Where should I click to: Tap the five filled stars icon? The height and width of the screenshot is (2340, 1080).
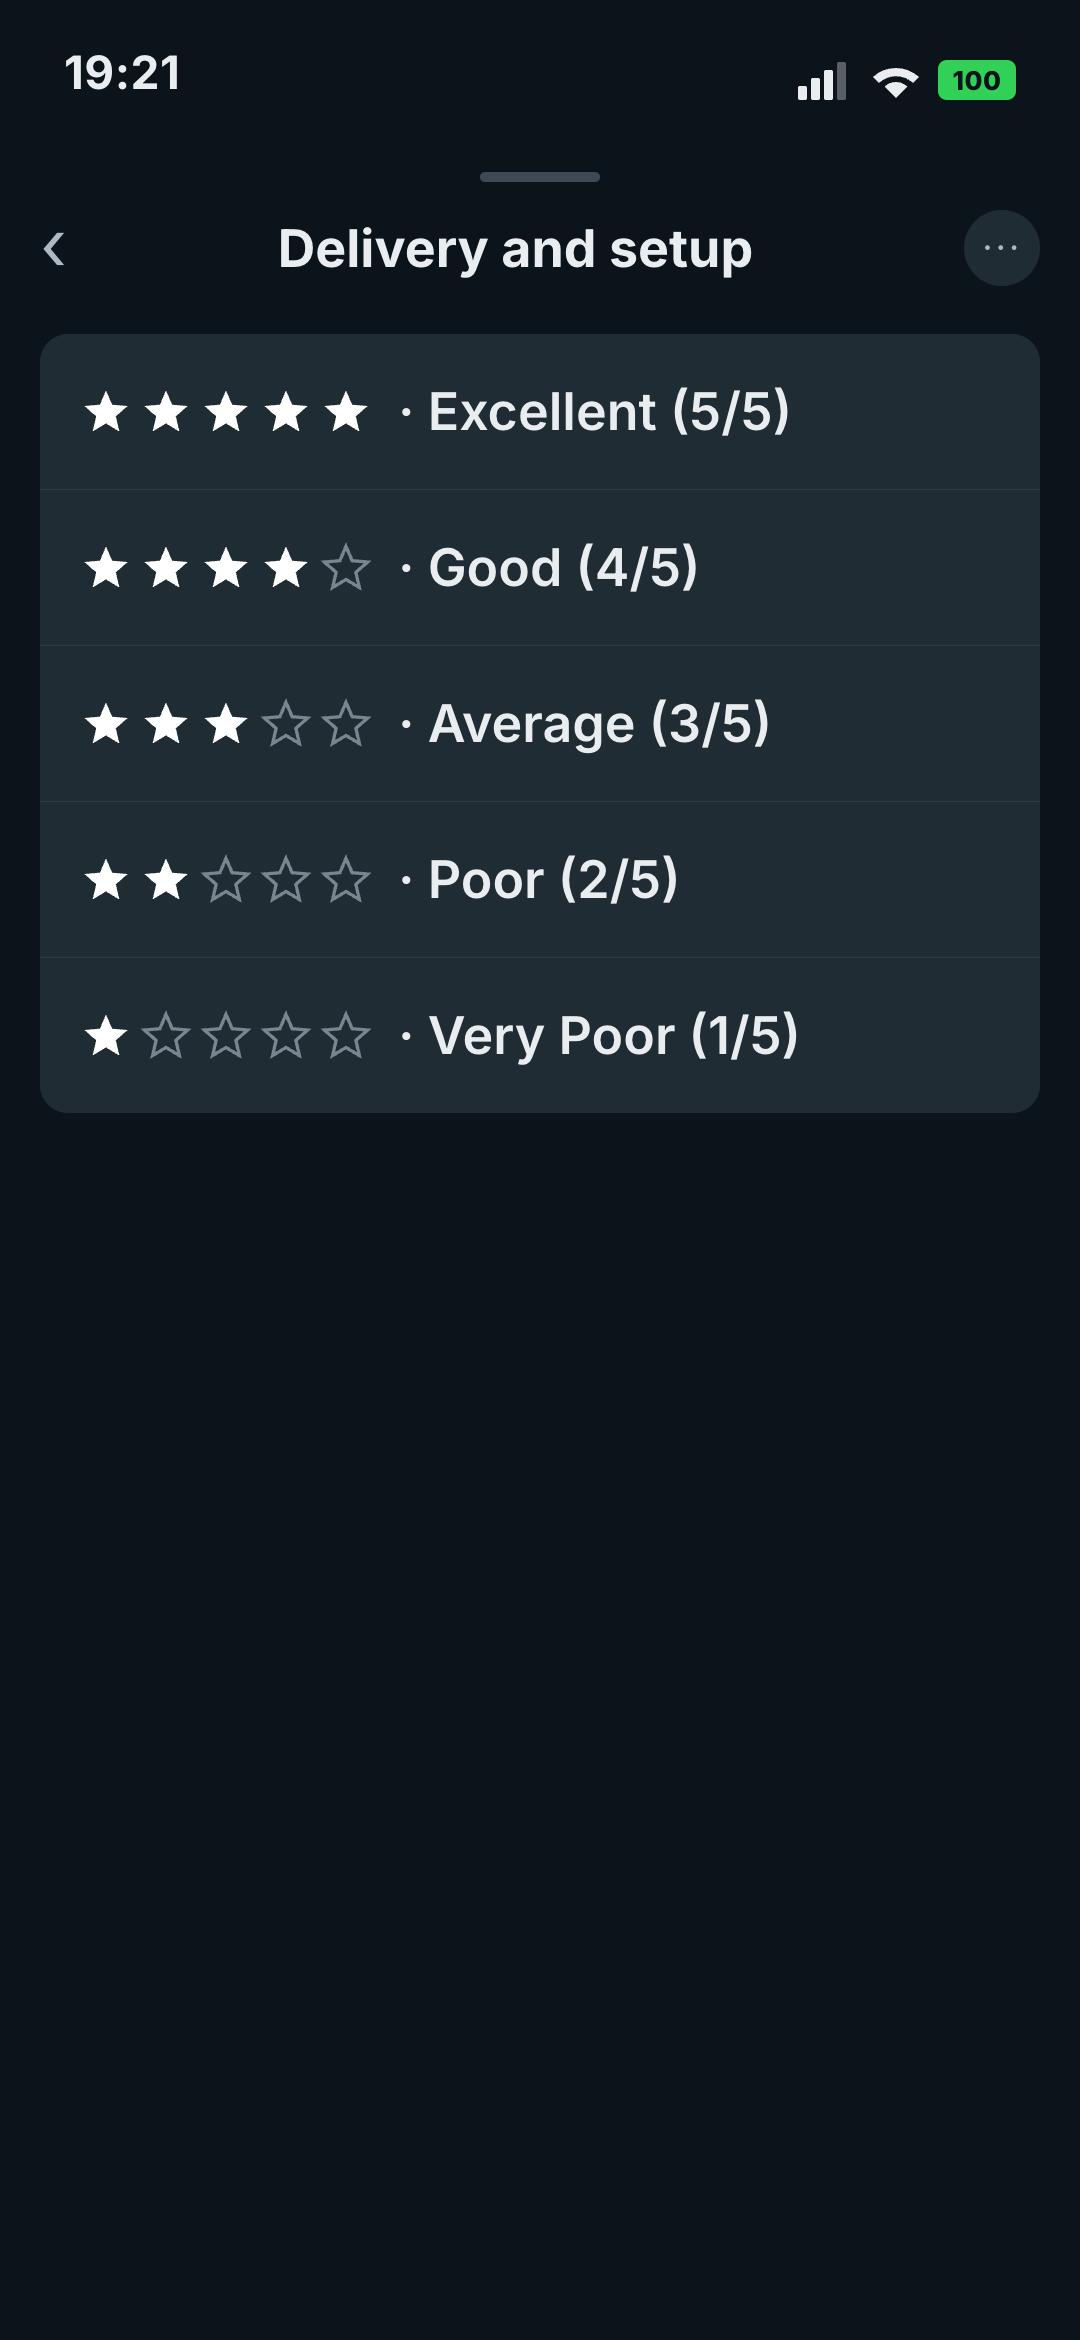coord(226,412)
